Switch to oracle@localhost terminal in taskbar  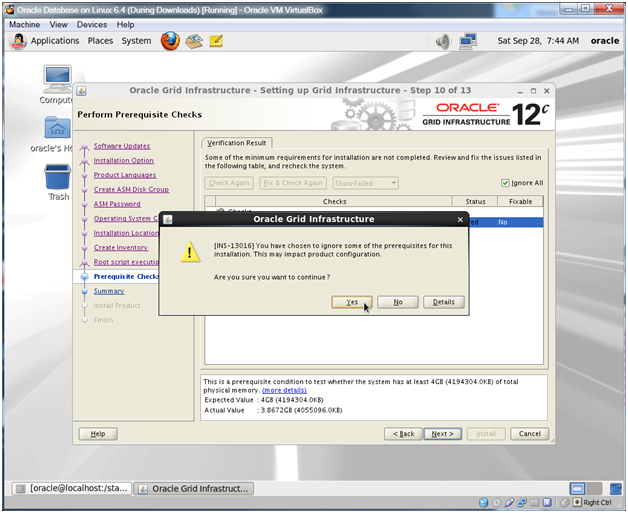tap(70, 489)
